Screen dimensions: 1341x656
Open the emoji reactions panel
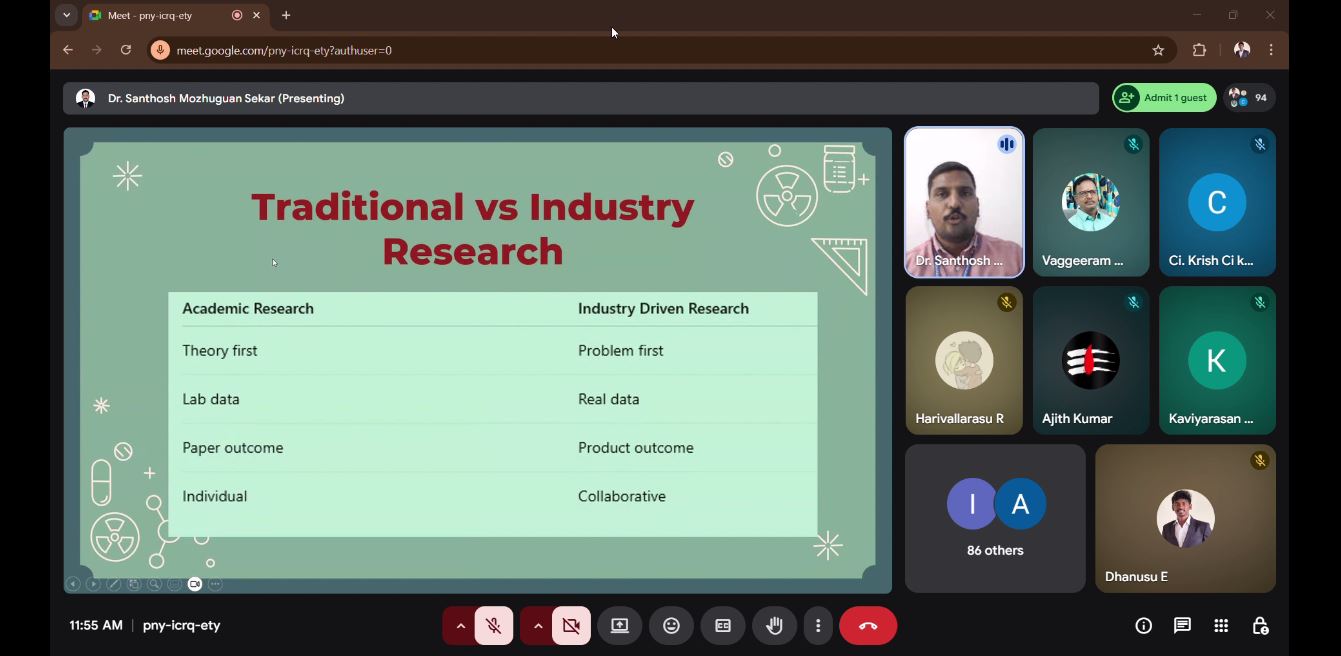[671, 626]
